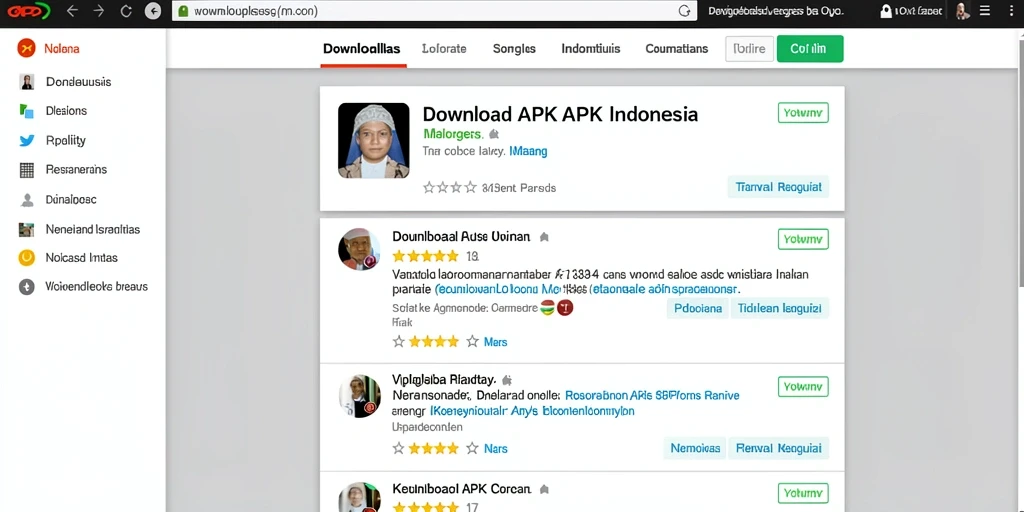Screen dimensions: 1024x512
Task: Click Yotwnv on Download APK APK Indonesia card
Action: pyautogui.click(x=803, y=112)
